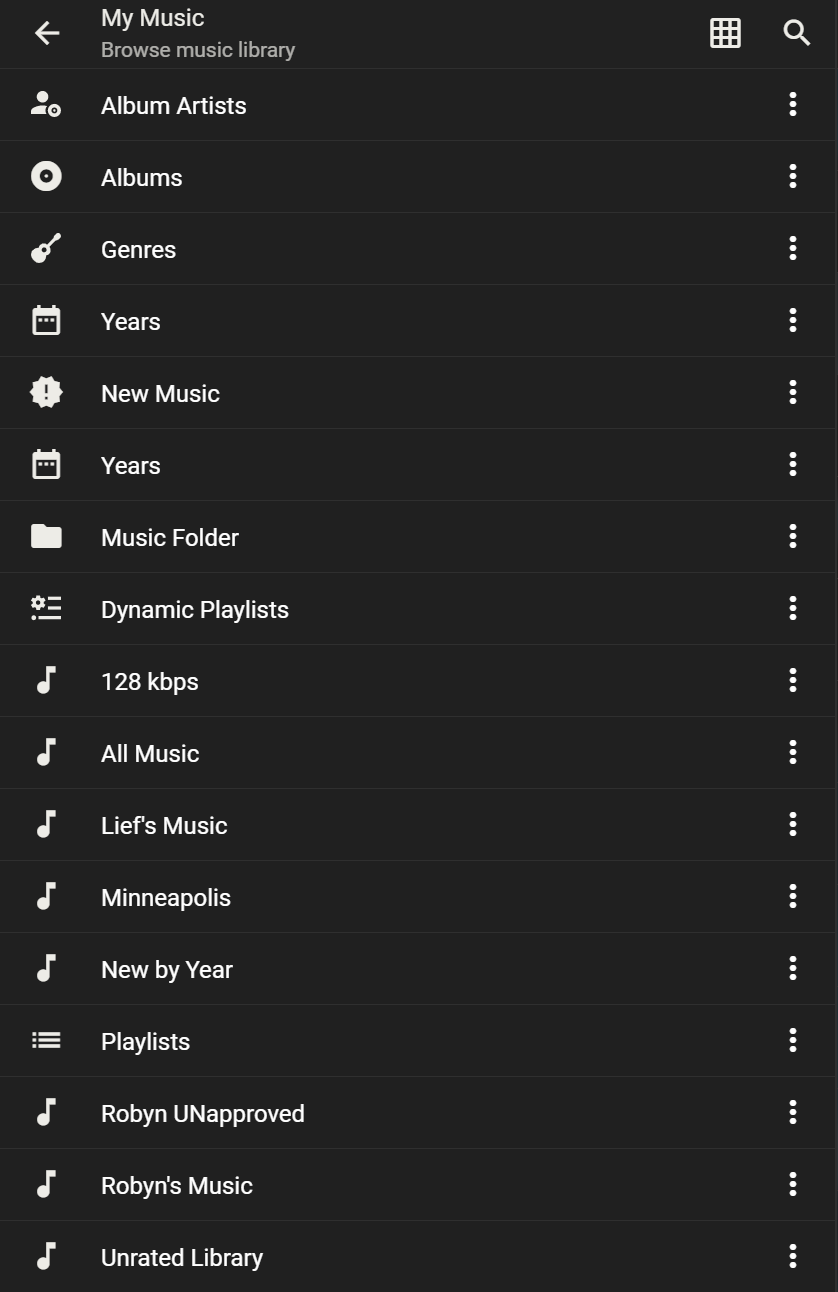This screenshot has height=1292, width=838.
Task: Open the search icon
Action: coord(796,33)
